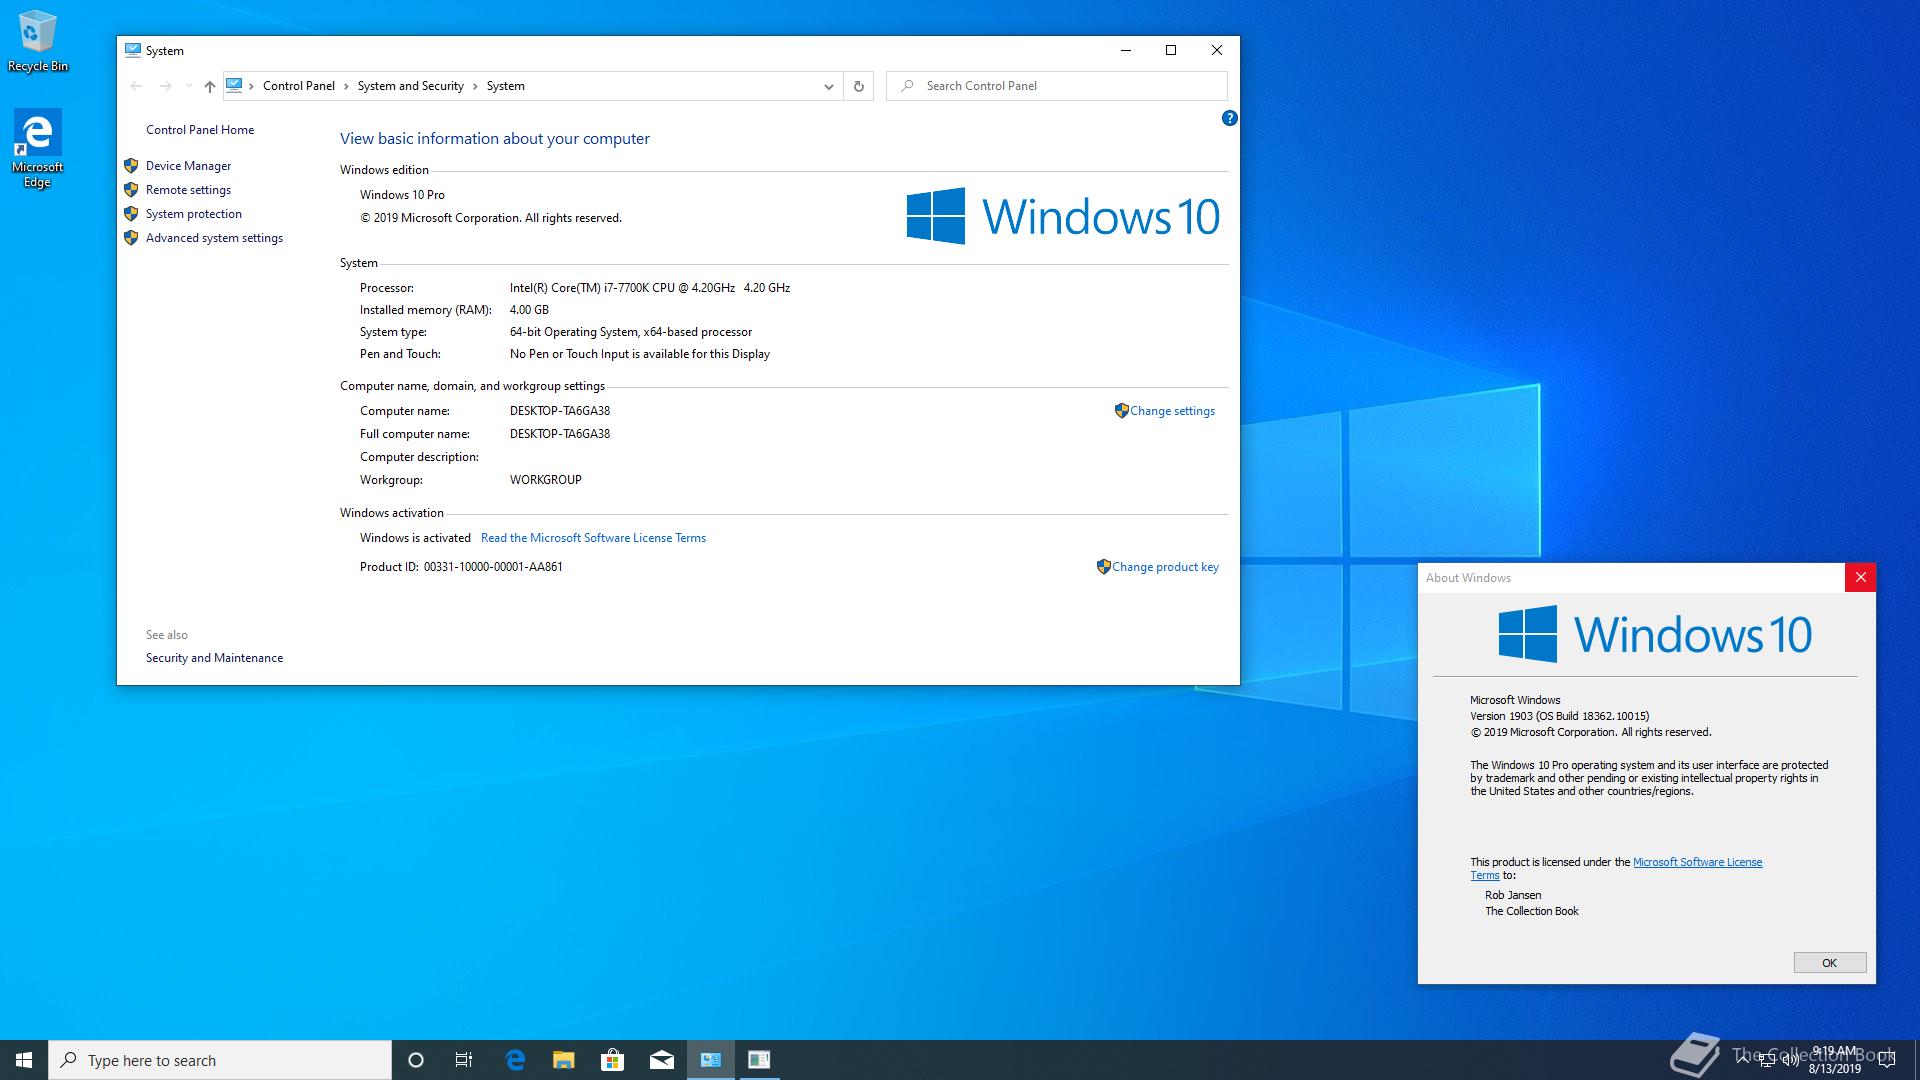The image size is (1920, 1080).
Task: Open Microsoft Software License link in About Windows
Action: click(x=1697, y=862)
